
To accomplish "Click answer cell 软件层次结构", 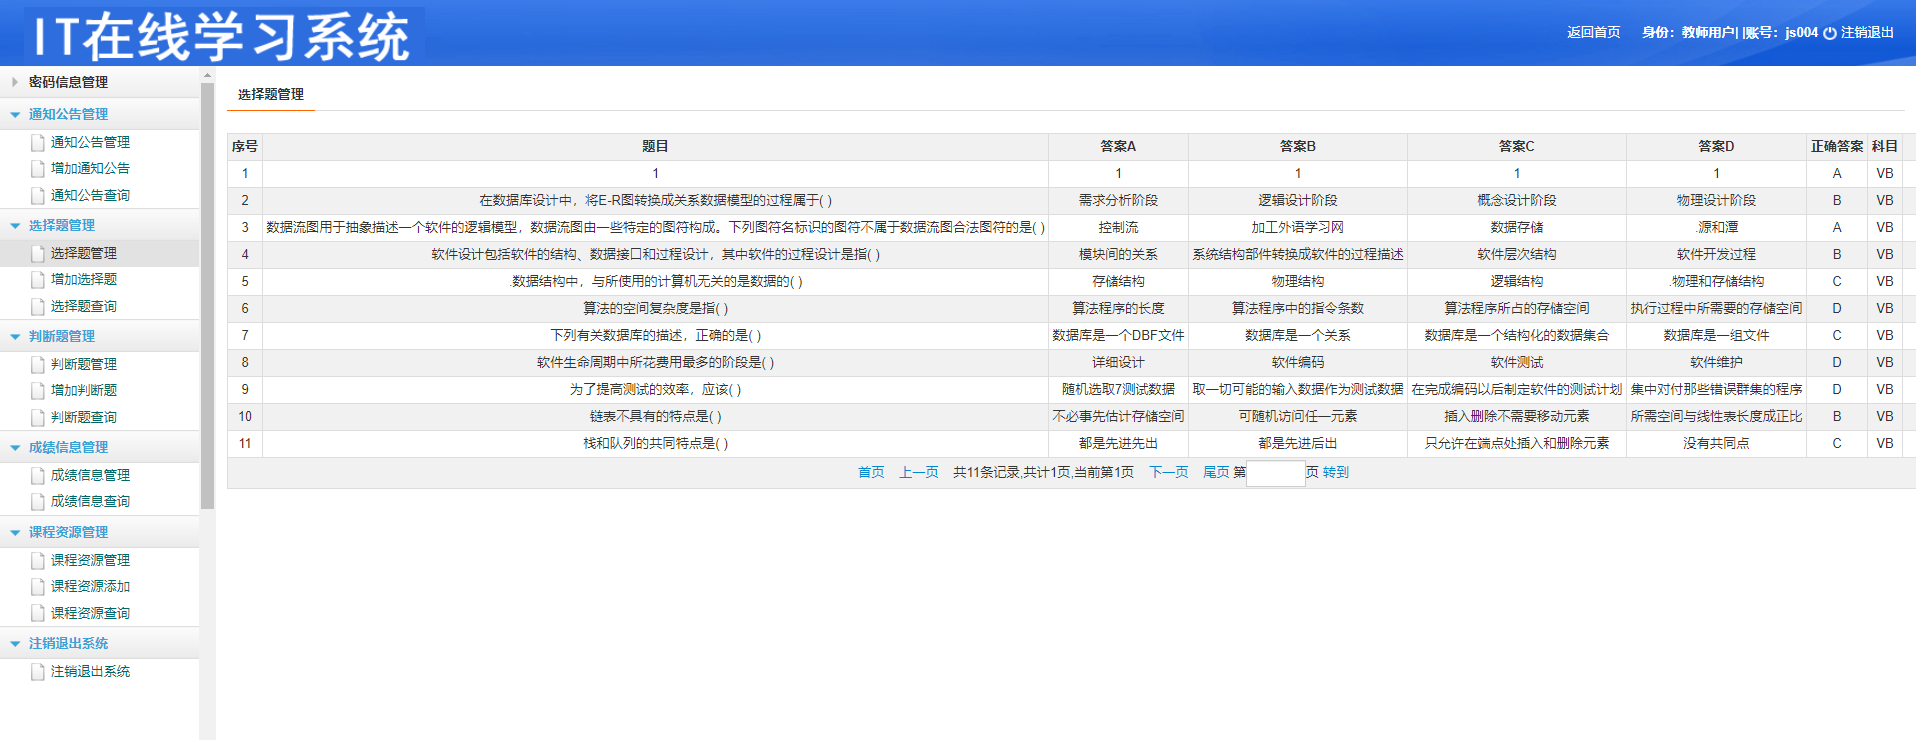I will point(1516,254).
